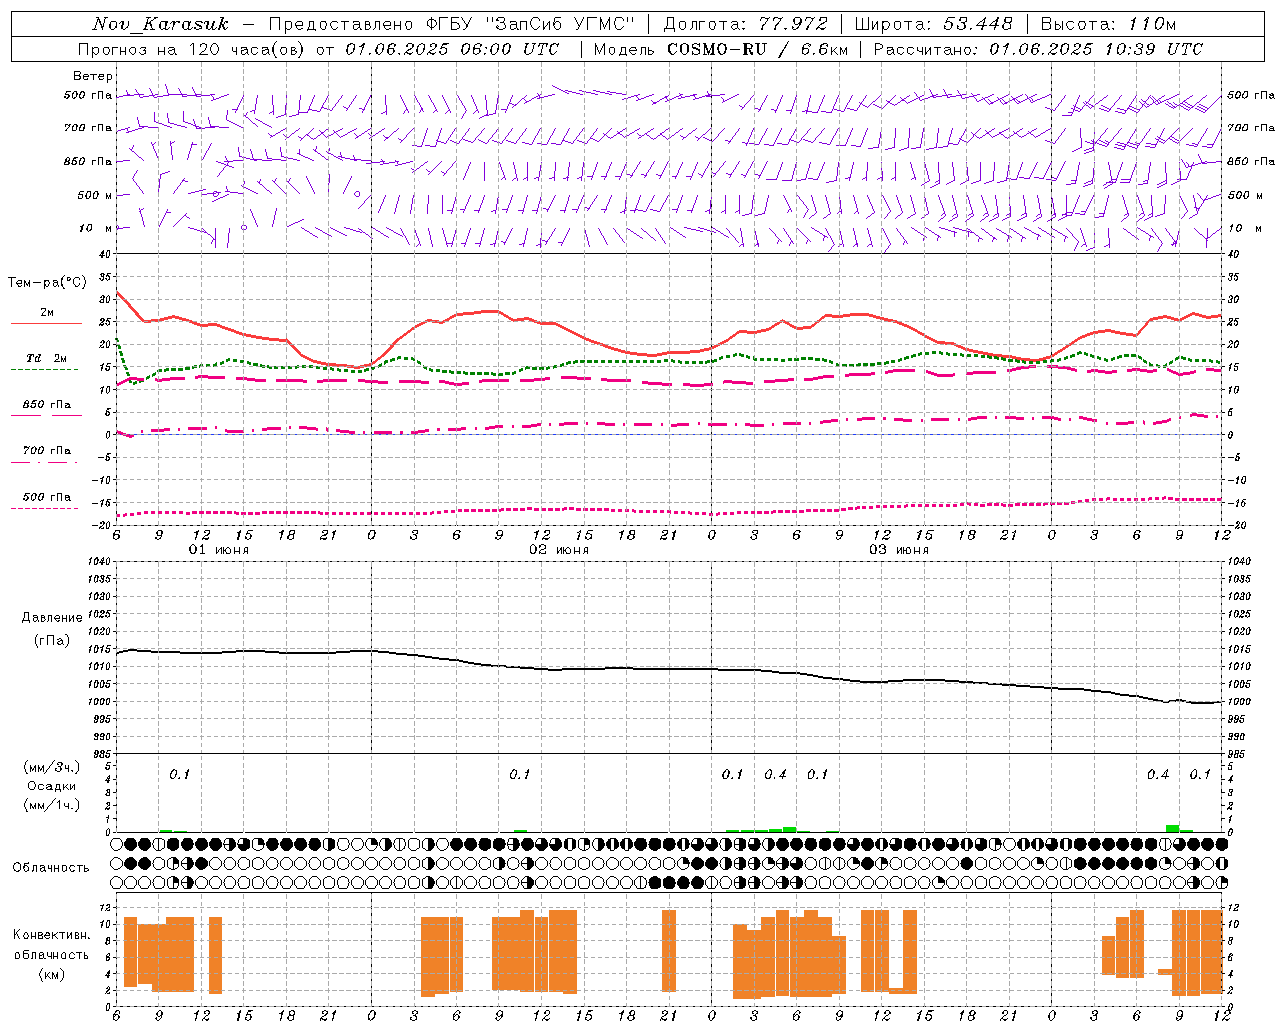
Task: Click the (км) unit under convective cloudiness label
Action: [x=52, y=974]
